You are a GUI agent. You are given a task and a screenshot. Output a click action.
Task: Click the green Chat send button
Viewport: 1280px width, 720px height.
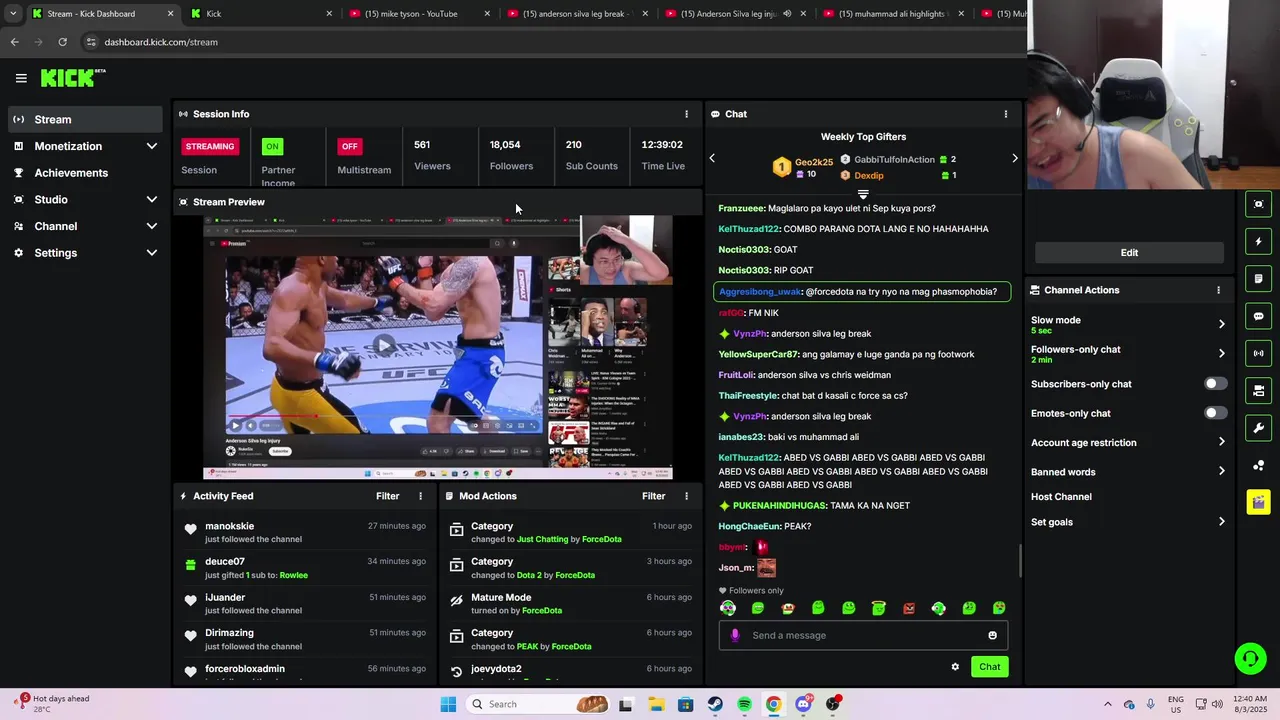989,667
